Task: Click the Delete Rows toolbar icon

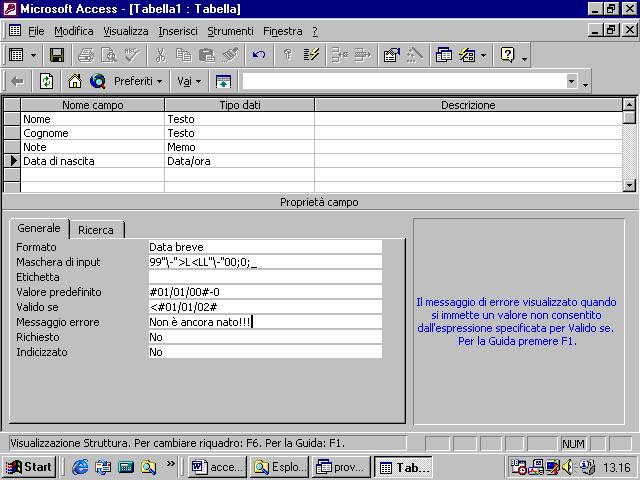Action: [x=362, y=55]
